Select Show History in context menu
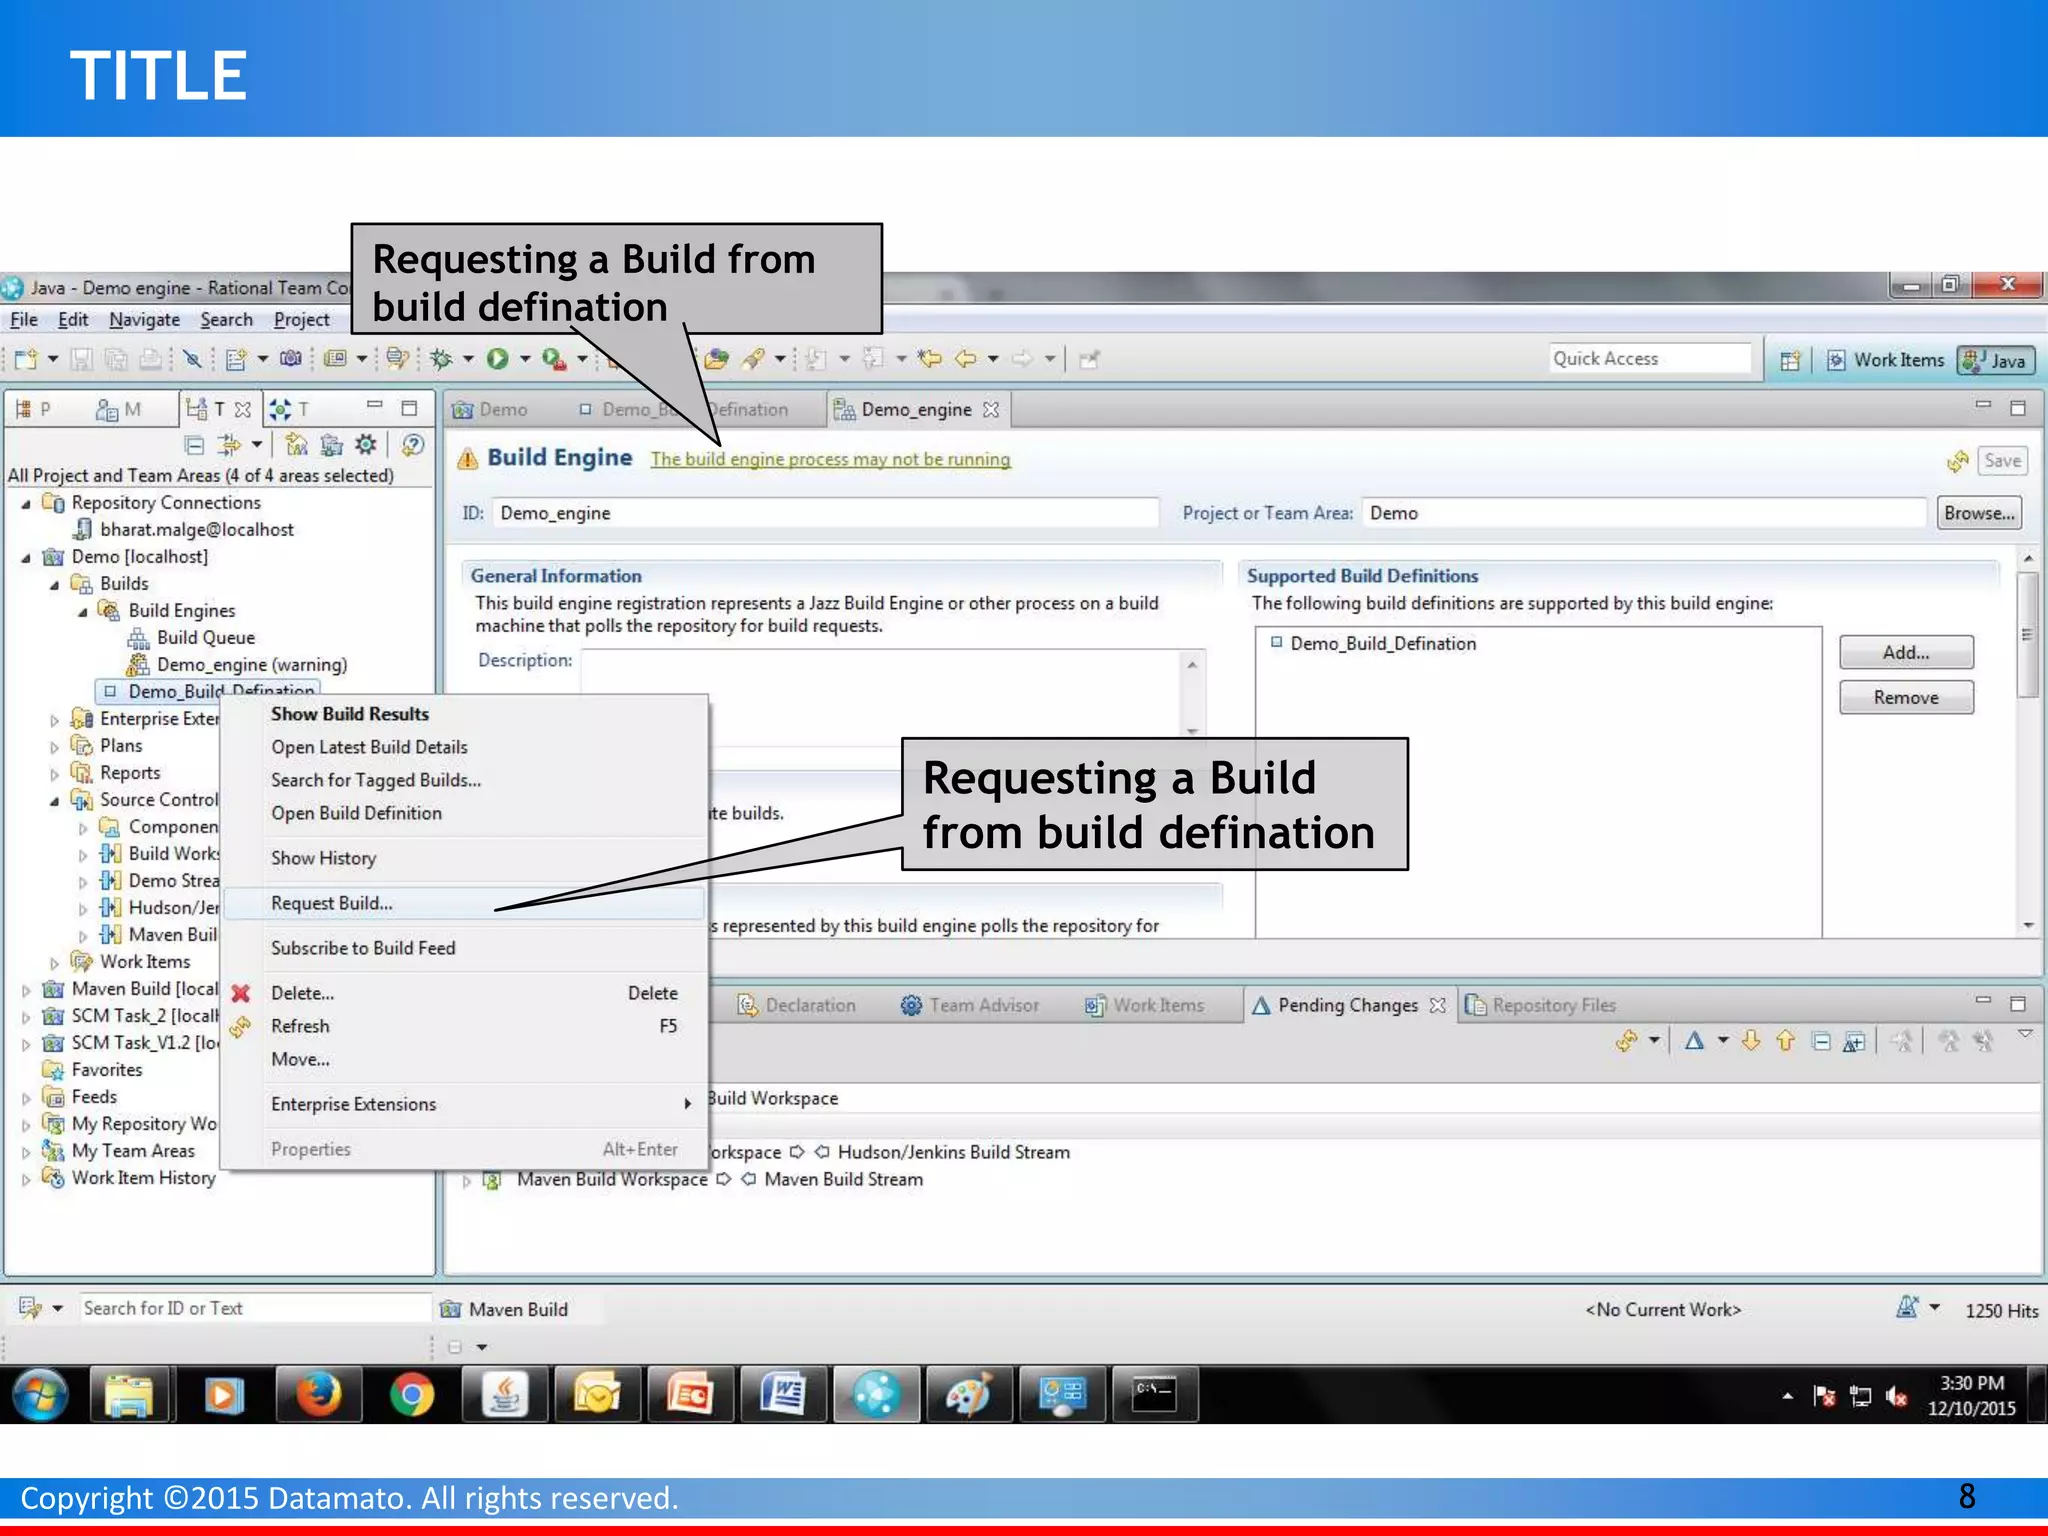 pyautogui.click(x=323, y=858)
